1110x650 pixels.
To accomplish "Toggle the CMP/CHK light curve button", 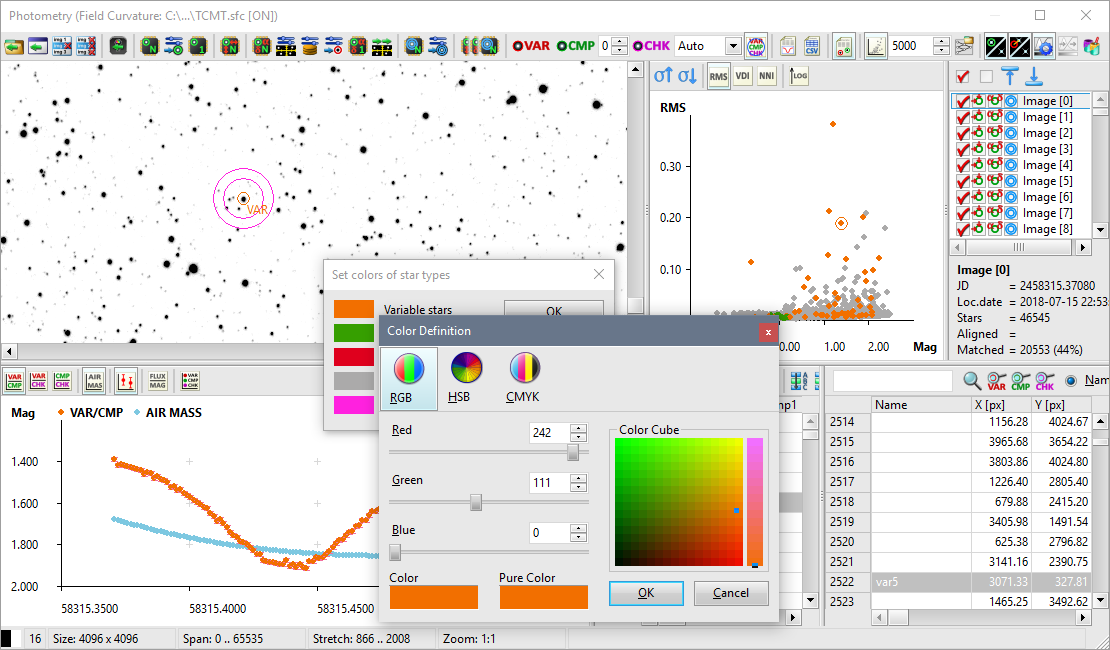I will pyautogui.click(x=62, y=381).
